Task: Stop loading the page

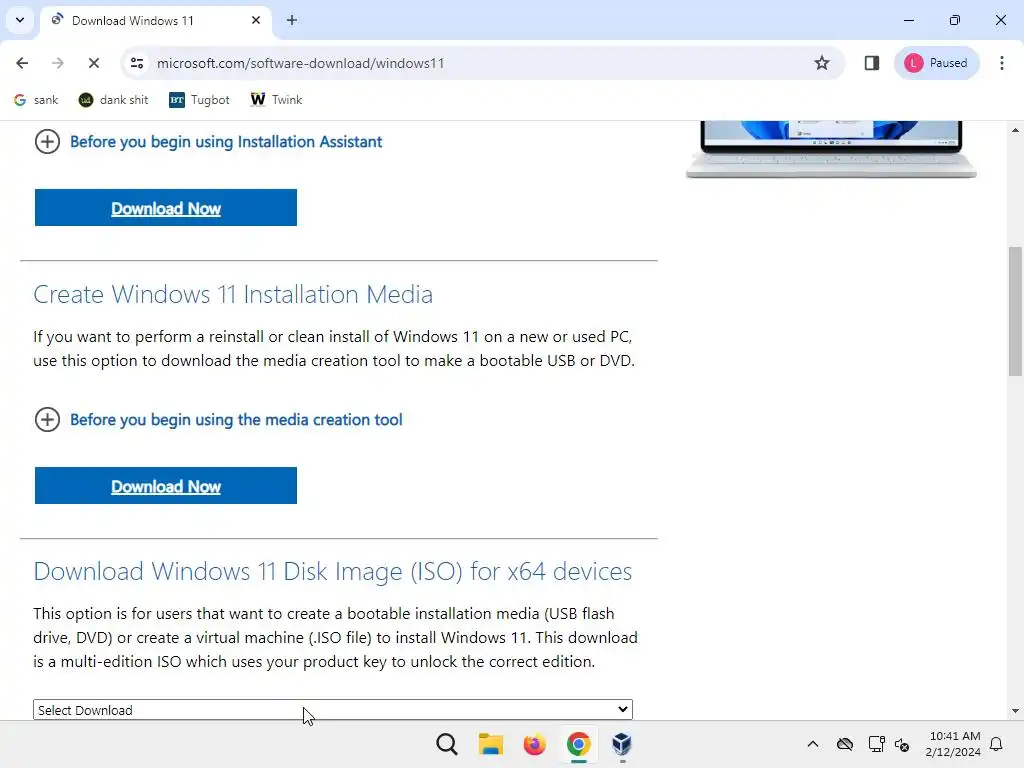Action: pyautogui.click(x=93, y=63)
